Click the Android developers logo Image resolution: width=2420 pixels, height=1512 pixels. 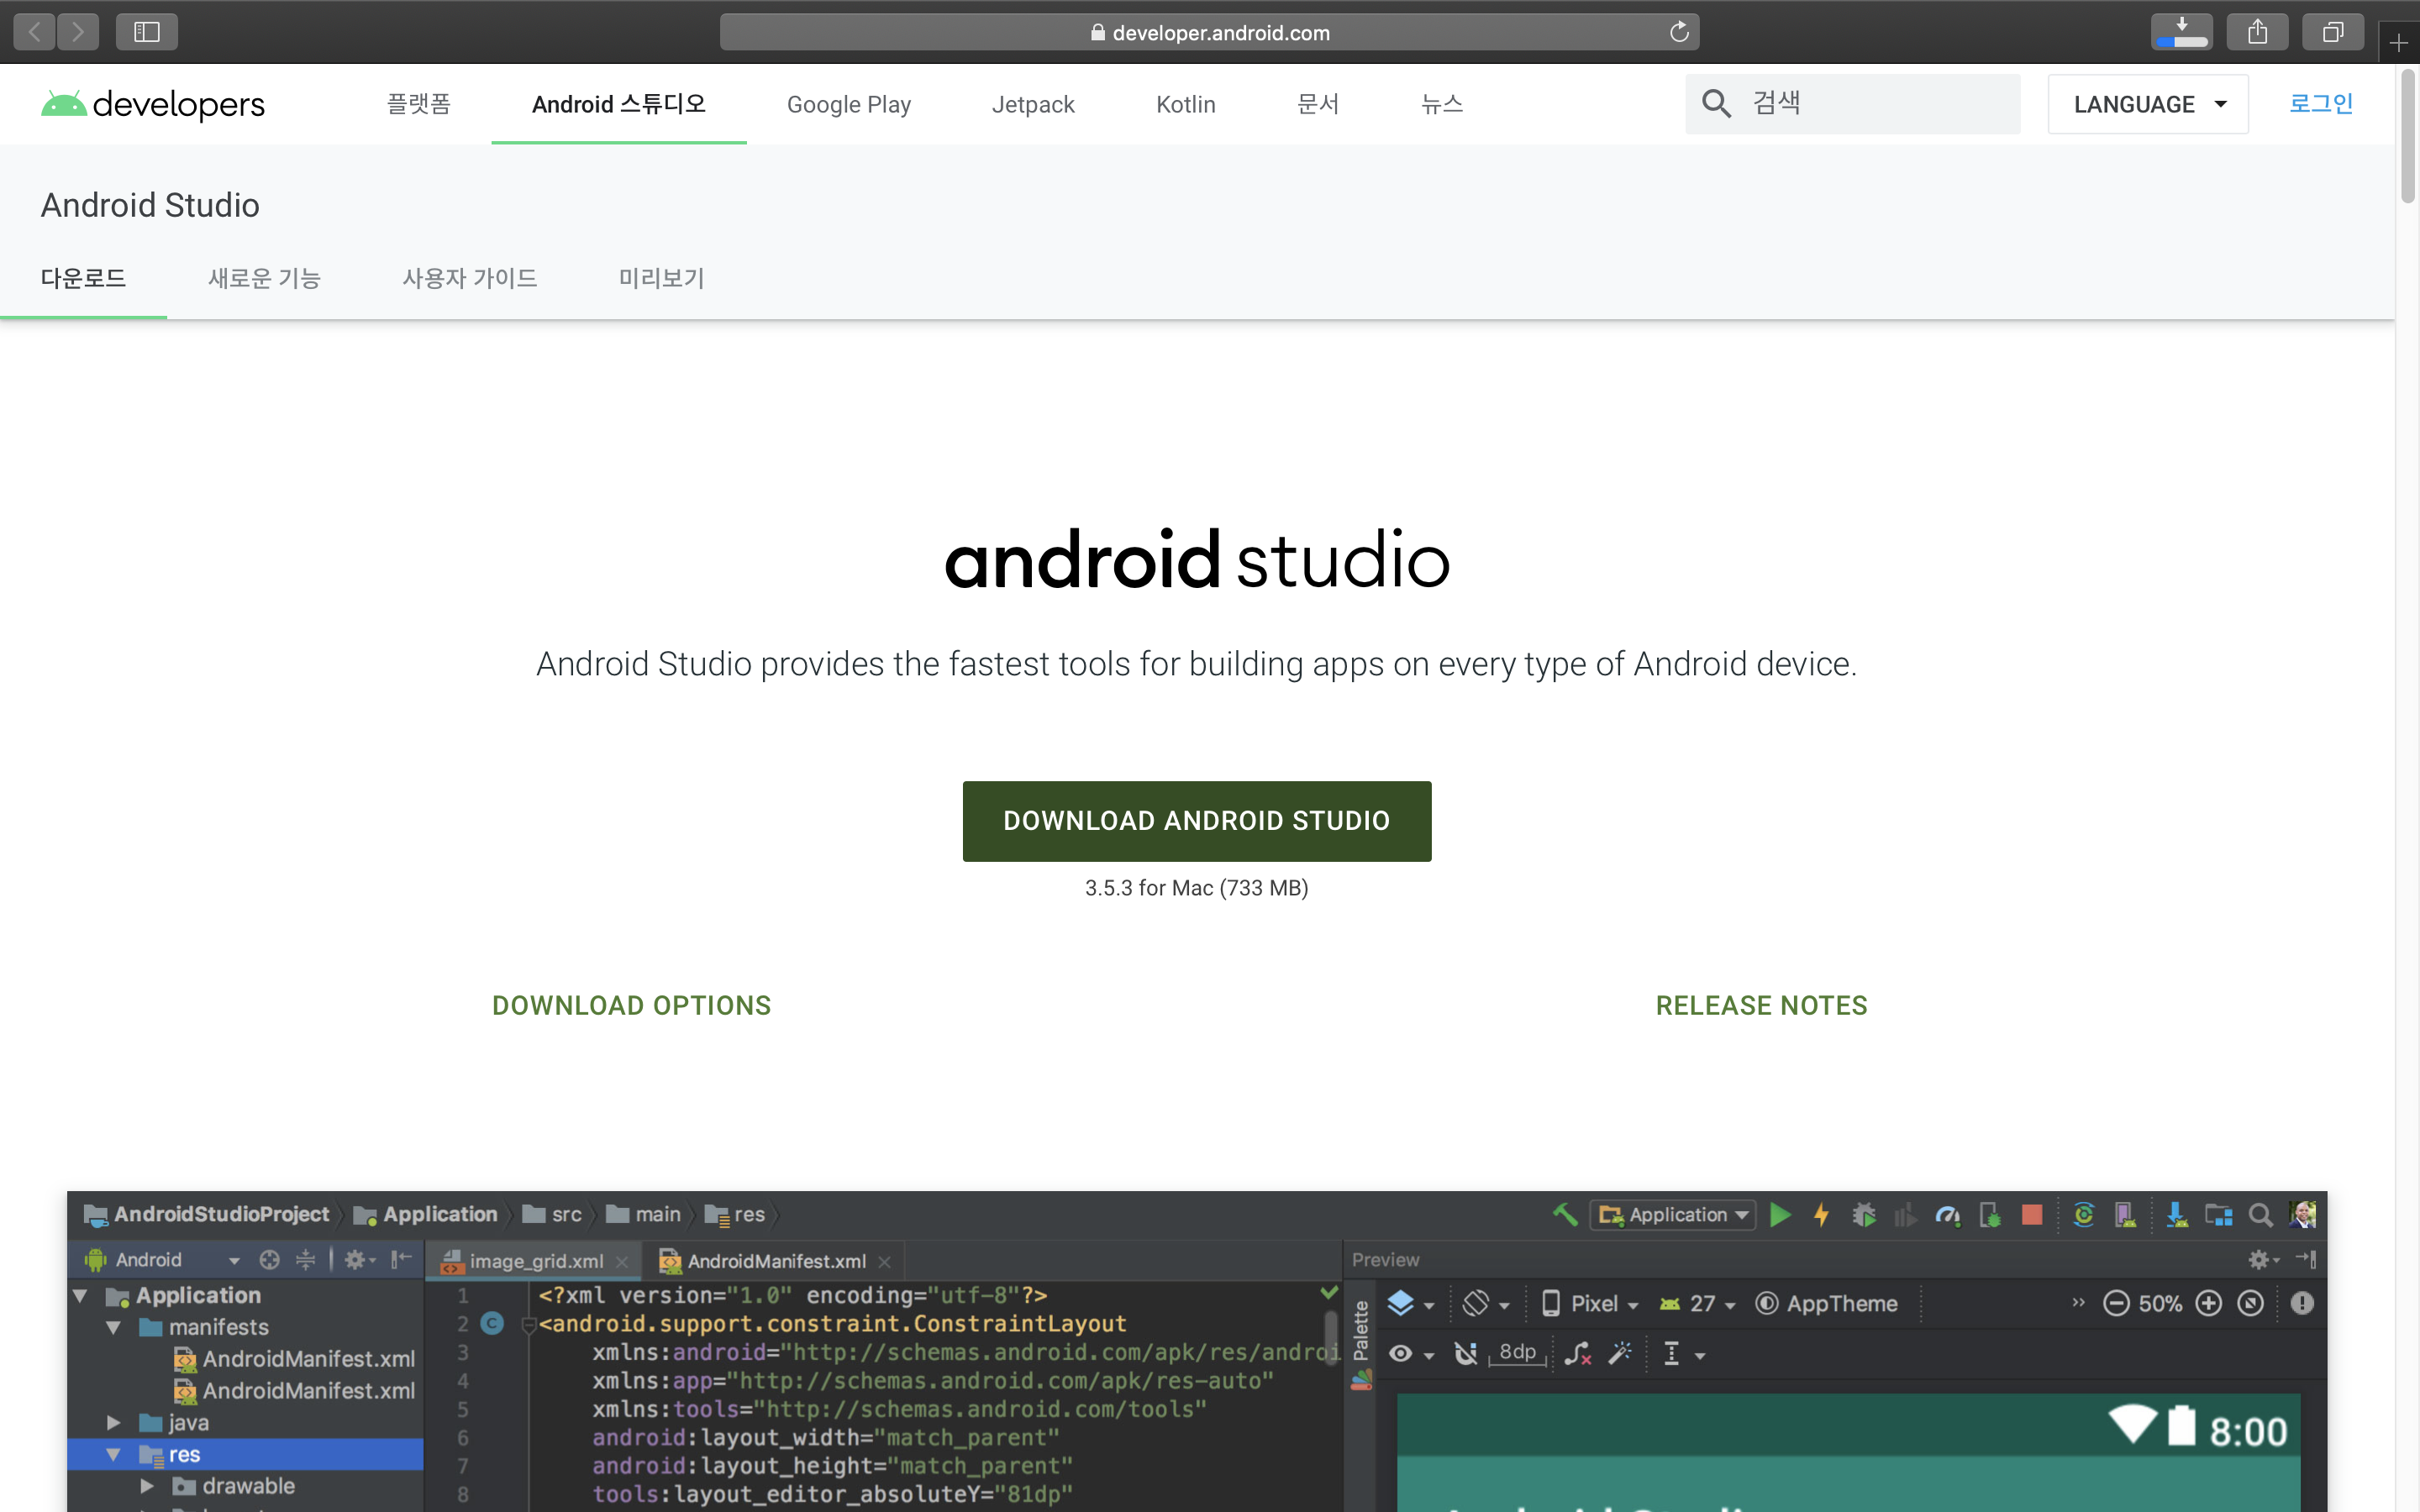(x=152, y=104)
